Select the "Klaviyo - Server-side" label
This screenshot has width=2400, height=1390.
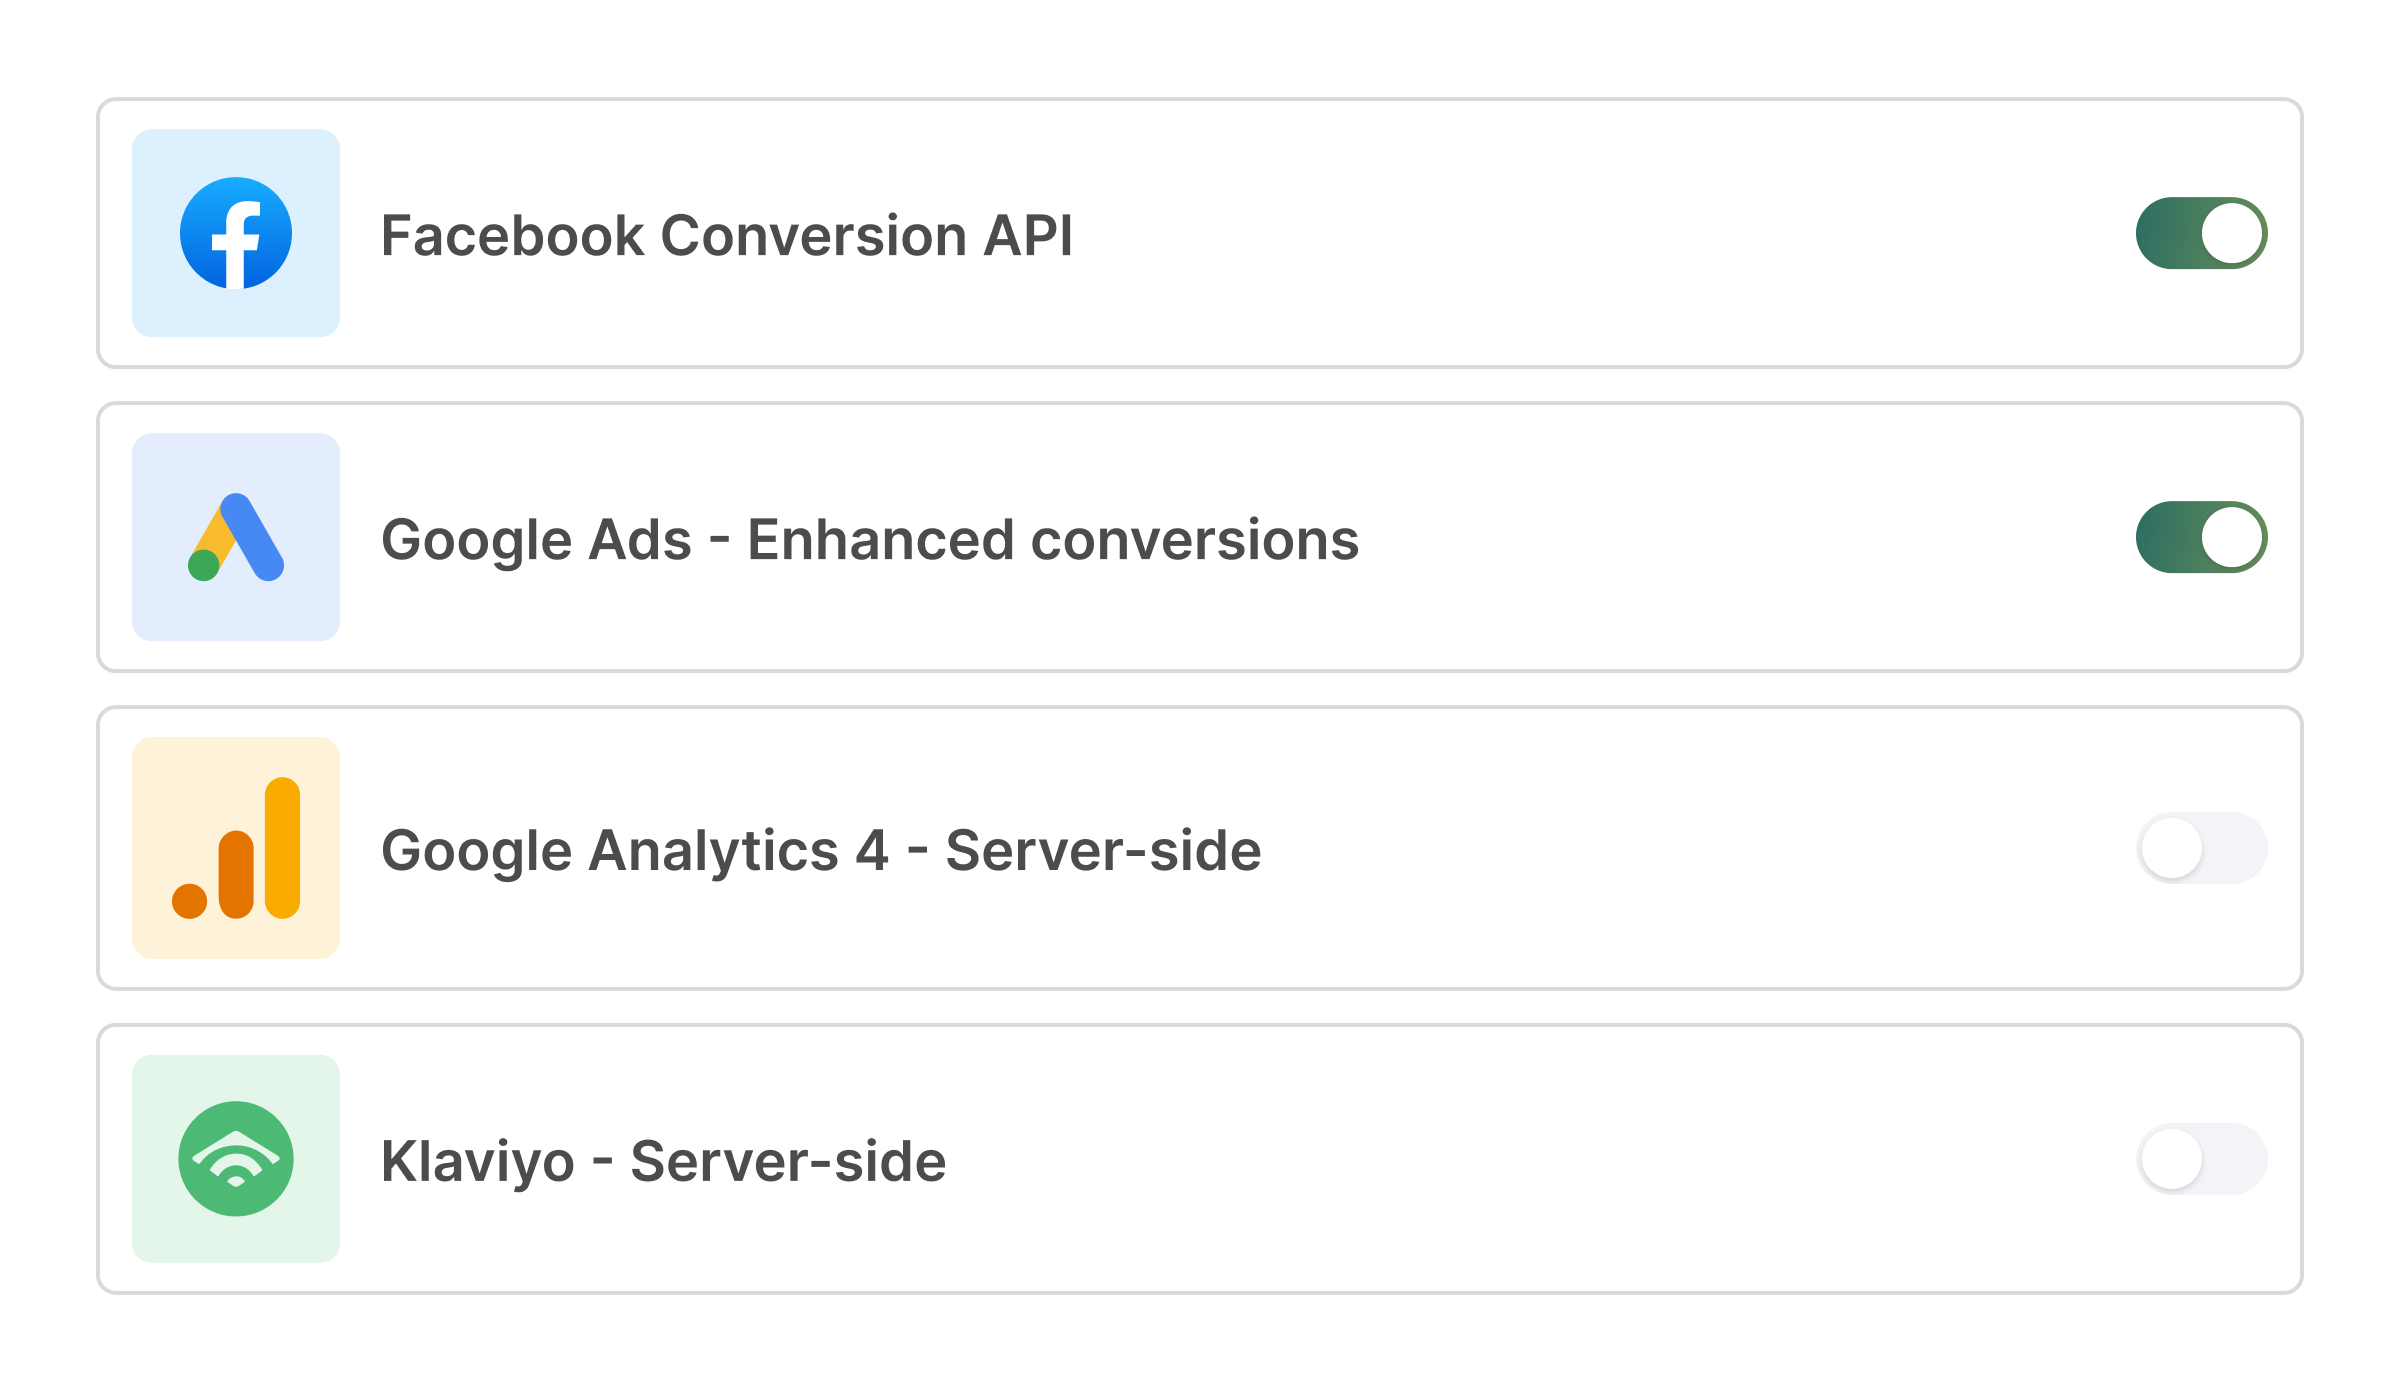tap(663, 1162)
